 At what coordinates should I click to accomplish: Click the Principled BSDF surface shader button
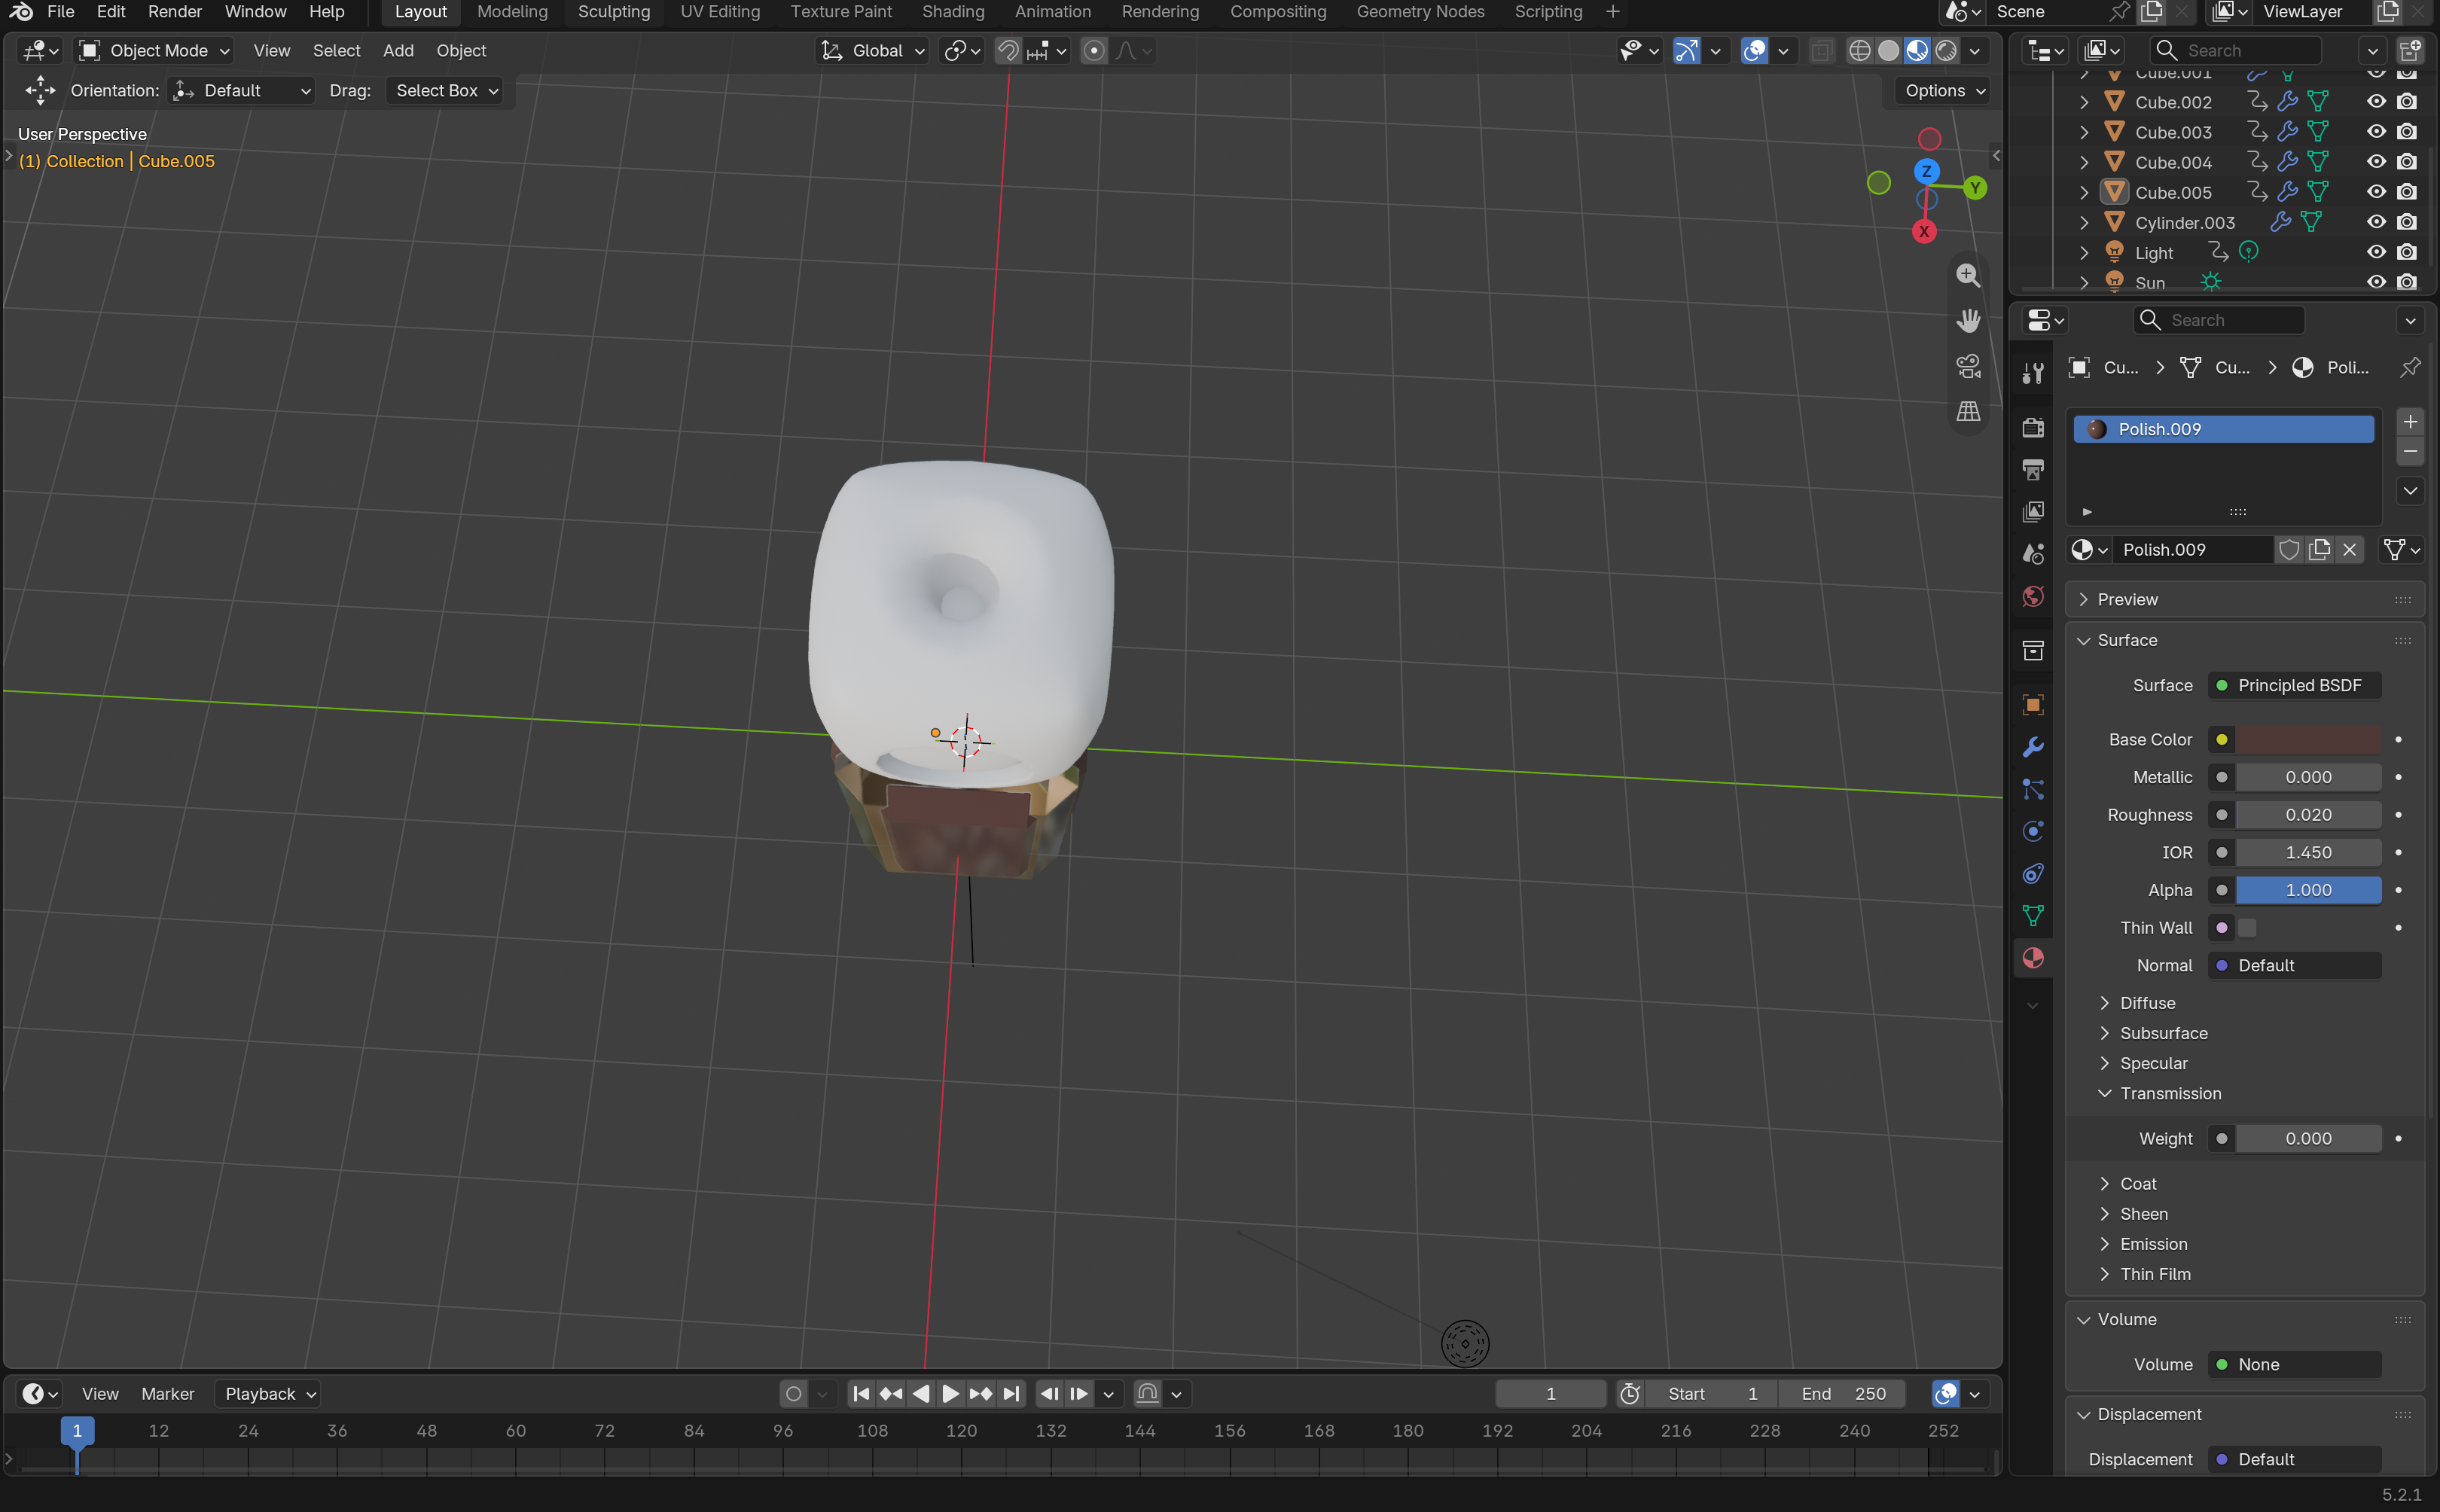[x=2294, y=685]
